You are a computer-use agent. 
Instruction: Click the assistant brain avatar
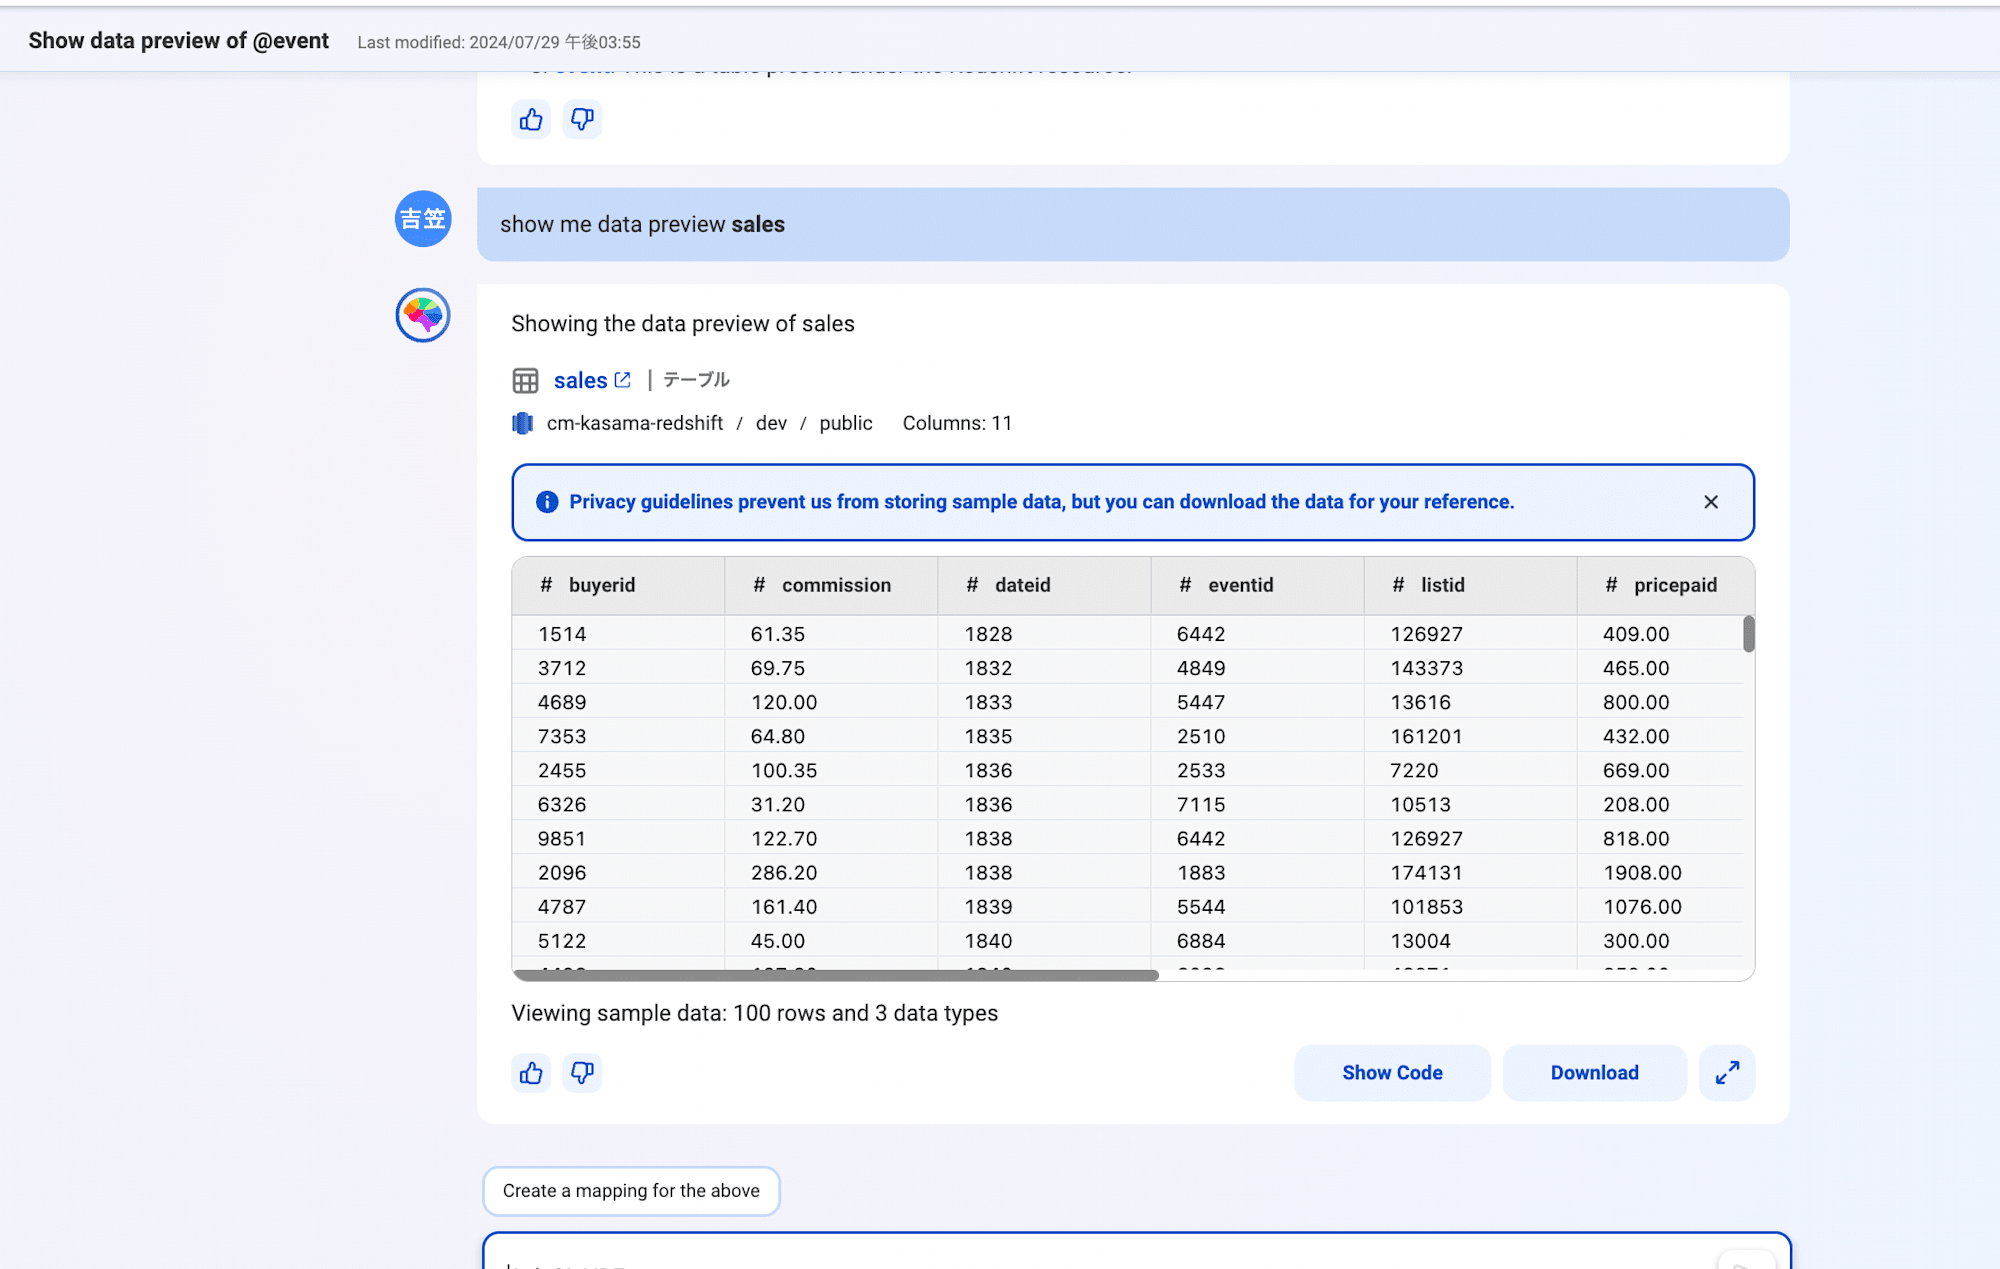423,315
